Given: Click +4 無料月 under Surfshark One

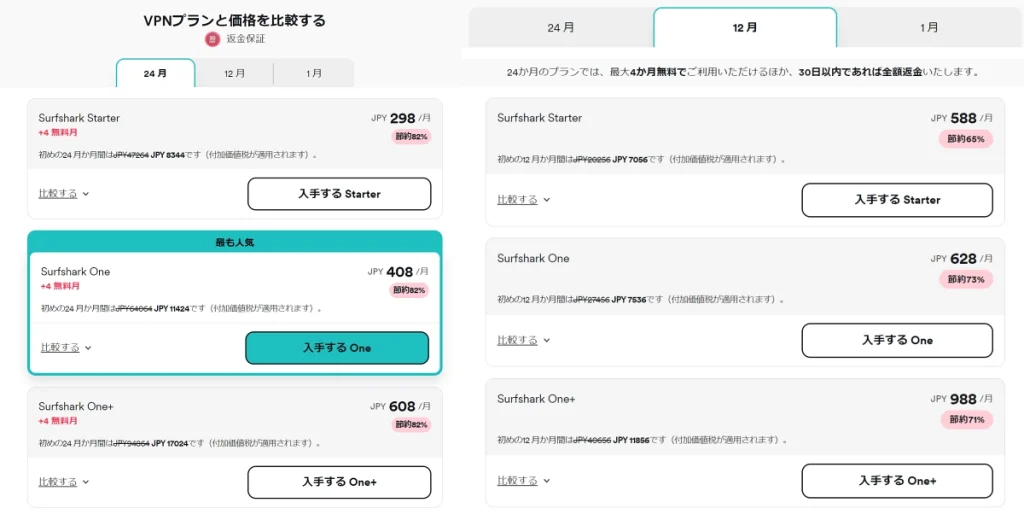Looking at the screenshot, I should pos(61,286).
